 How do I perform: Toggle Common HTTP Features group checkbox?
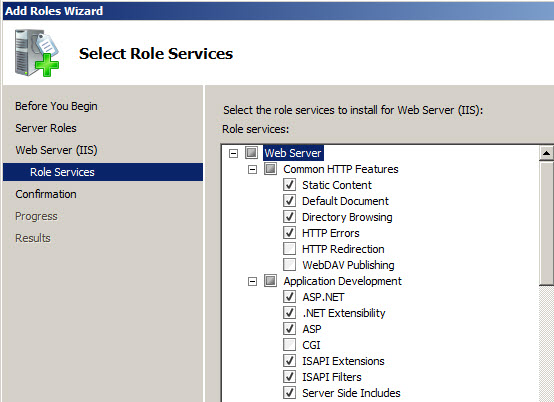[x=271, y=169]
